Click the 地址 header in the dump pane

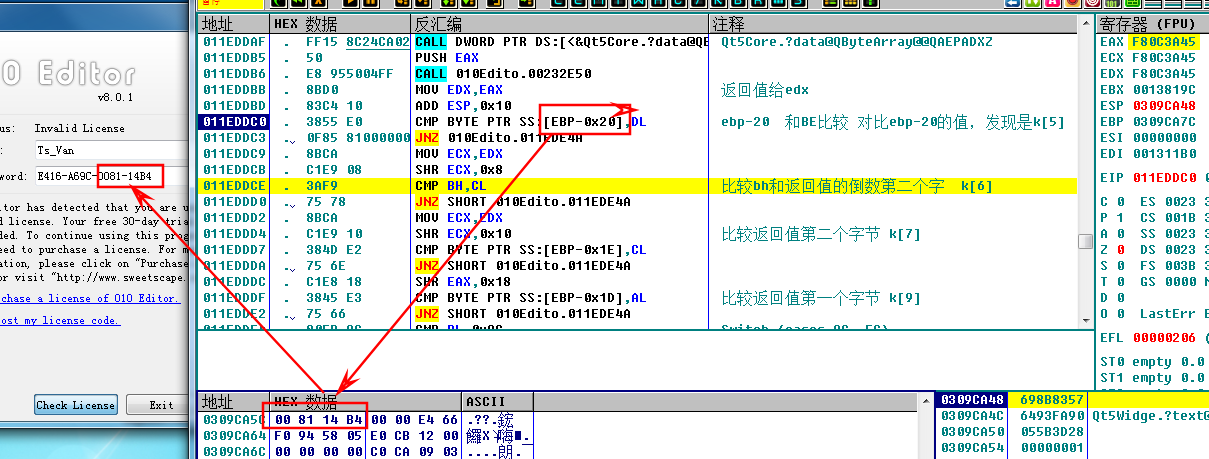coord(233,402)
